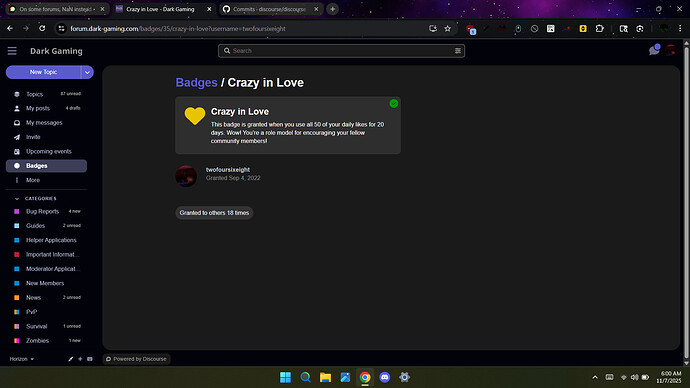Open File Explorer from the taskbar
The width and height of the screenshot is (690, 388).
[325, 377]
